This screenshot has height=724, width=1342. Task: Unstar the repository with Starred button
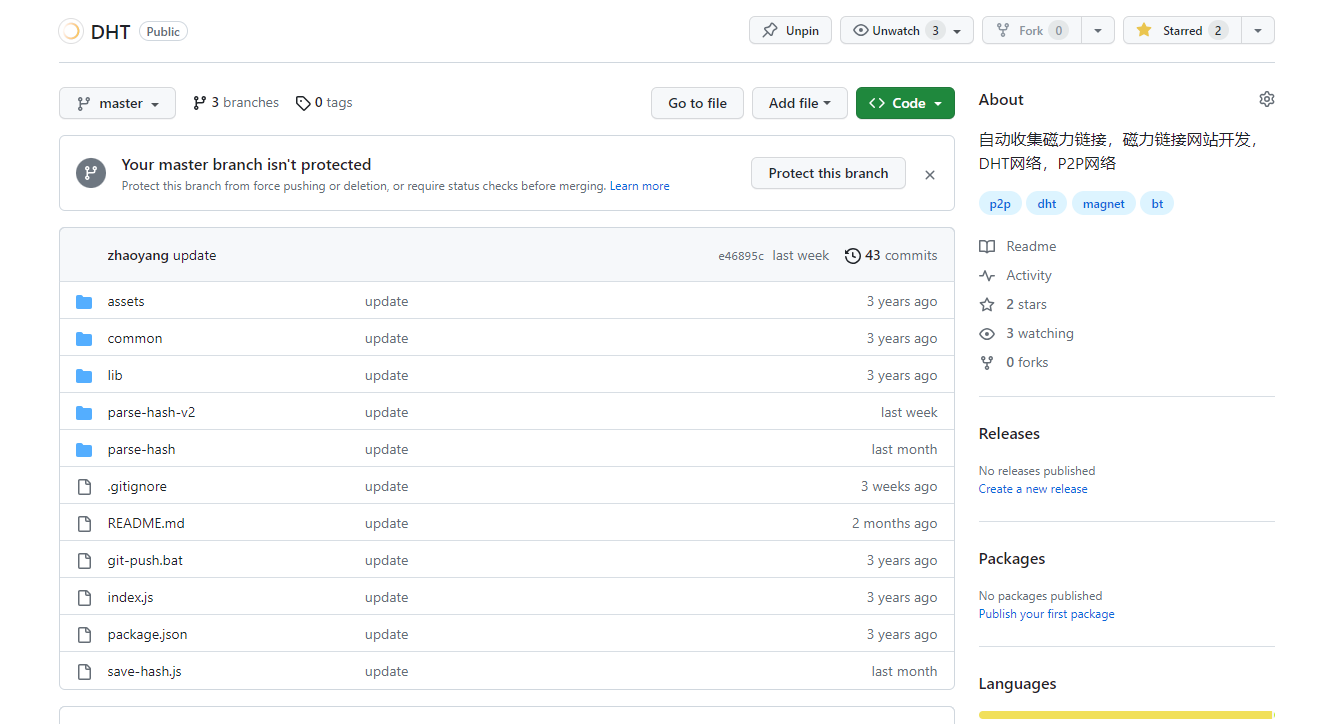[1183, 31]
